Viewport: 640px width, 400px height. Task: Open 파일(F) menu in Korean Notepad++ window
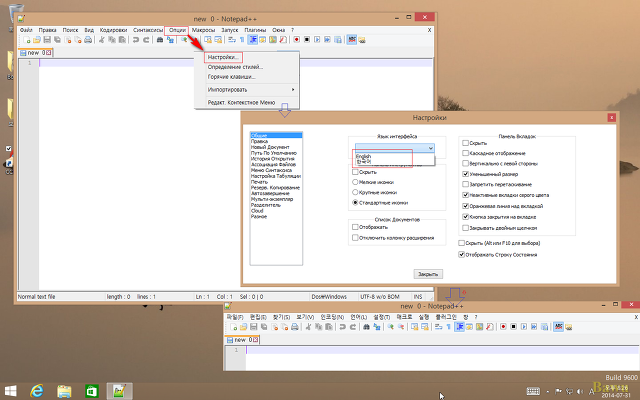pyautogui.click(x=235, y=317)
